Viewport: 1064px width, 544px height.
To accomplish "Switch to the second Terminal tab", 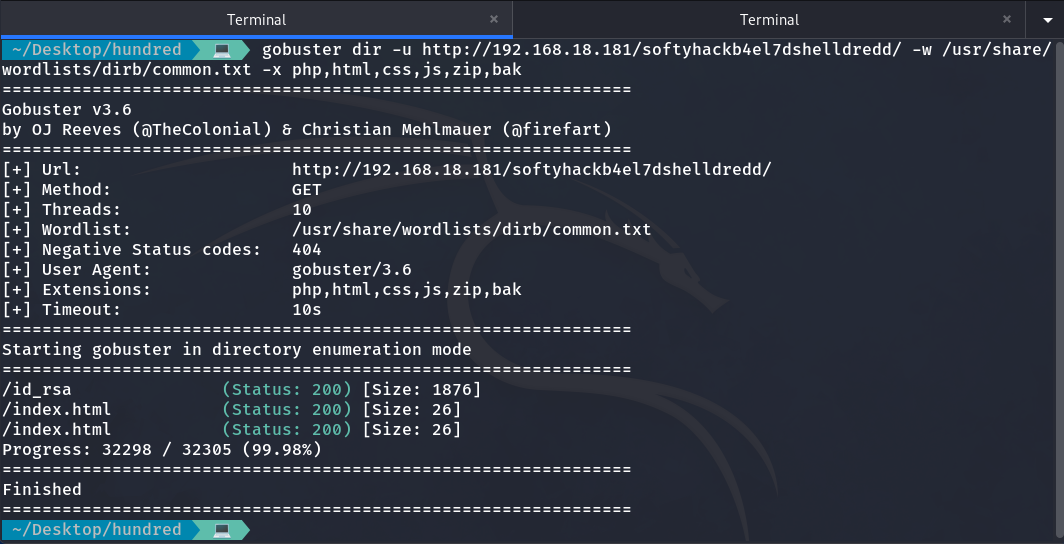I will coord(769,19).
